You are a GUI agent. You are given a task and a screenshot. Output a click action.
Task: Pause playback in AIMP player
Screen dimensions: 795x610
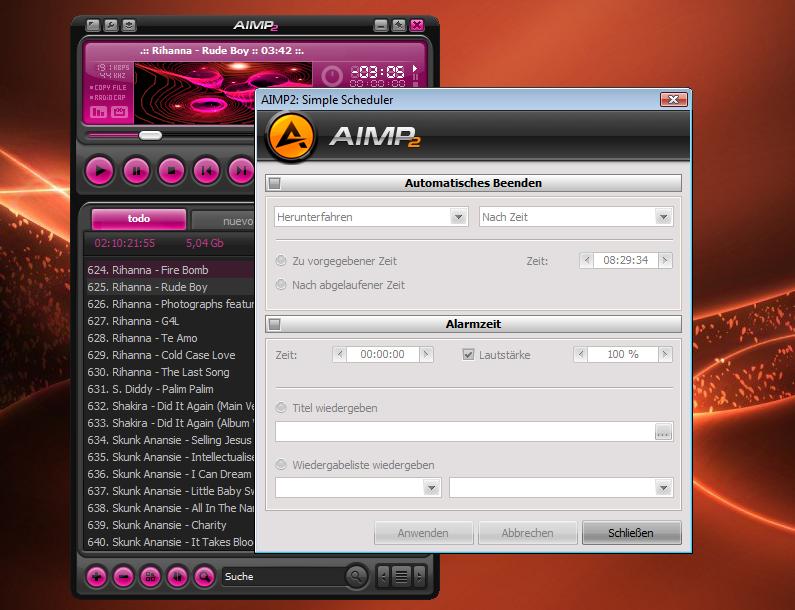[136, 171]
